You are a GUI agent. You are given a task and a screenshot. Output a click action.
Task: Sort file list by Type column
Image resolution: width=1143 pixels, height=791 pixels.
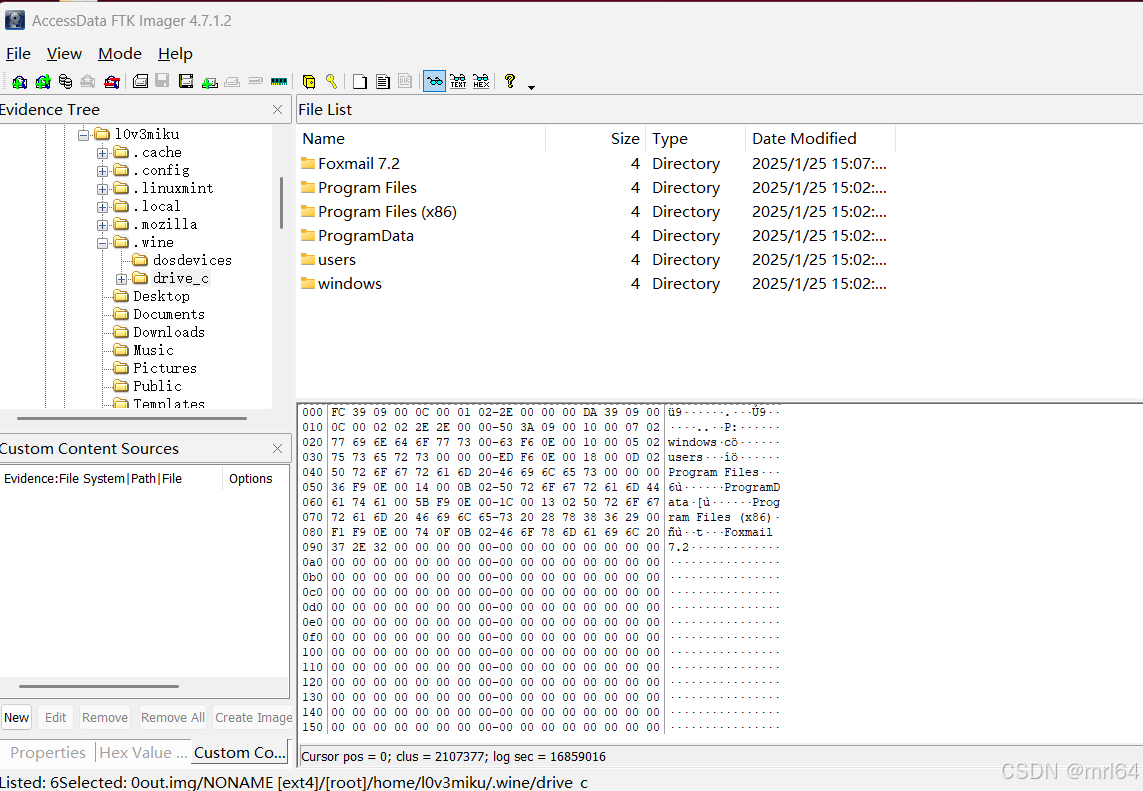click(x=696, y=139)
